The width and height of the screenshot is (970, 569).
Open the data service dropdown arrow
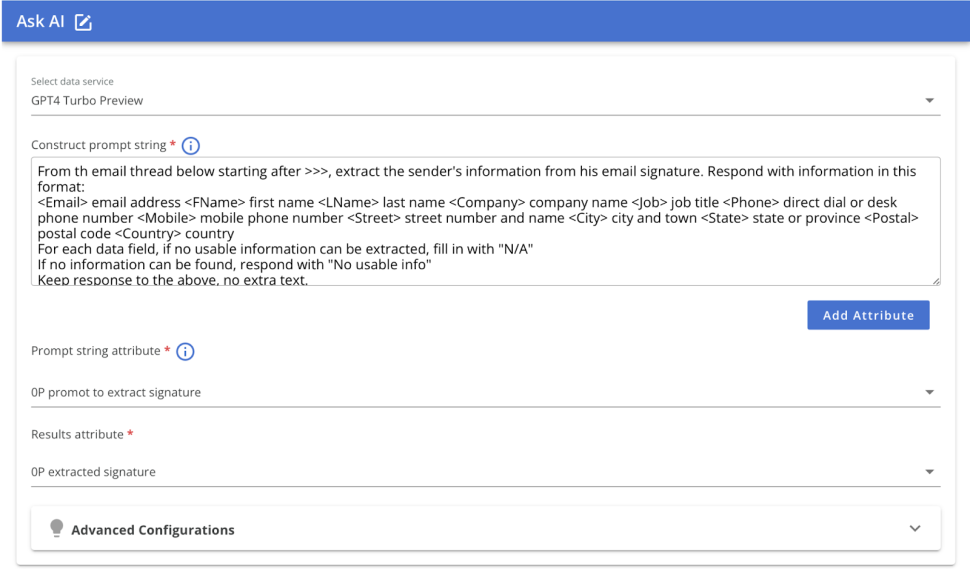coord(929,100)
